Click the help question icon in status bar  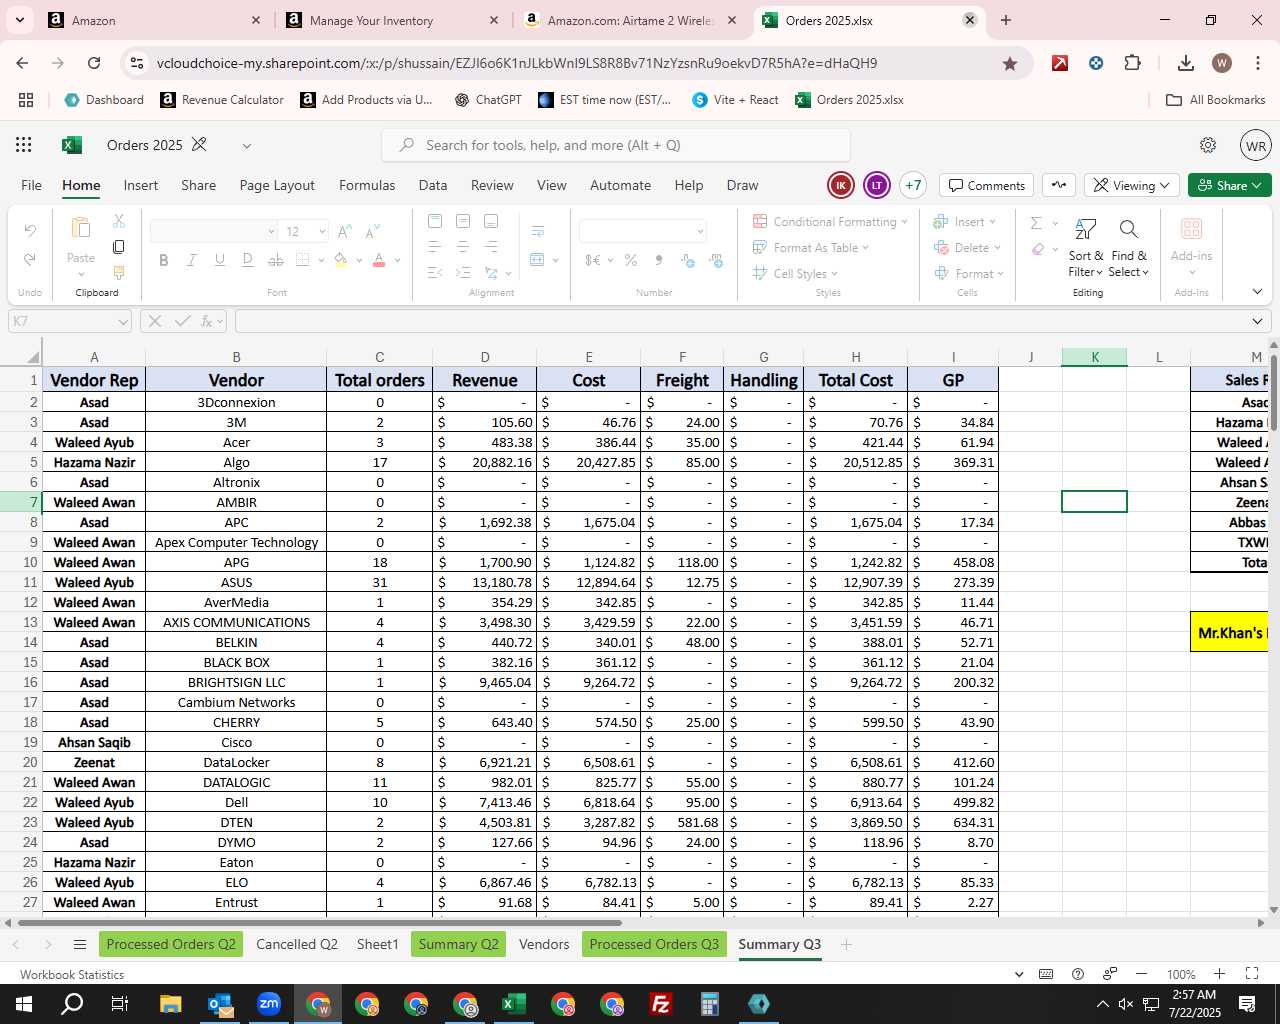[1077, 974]
